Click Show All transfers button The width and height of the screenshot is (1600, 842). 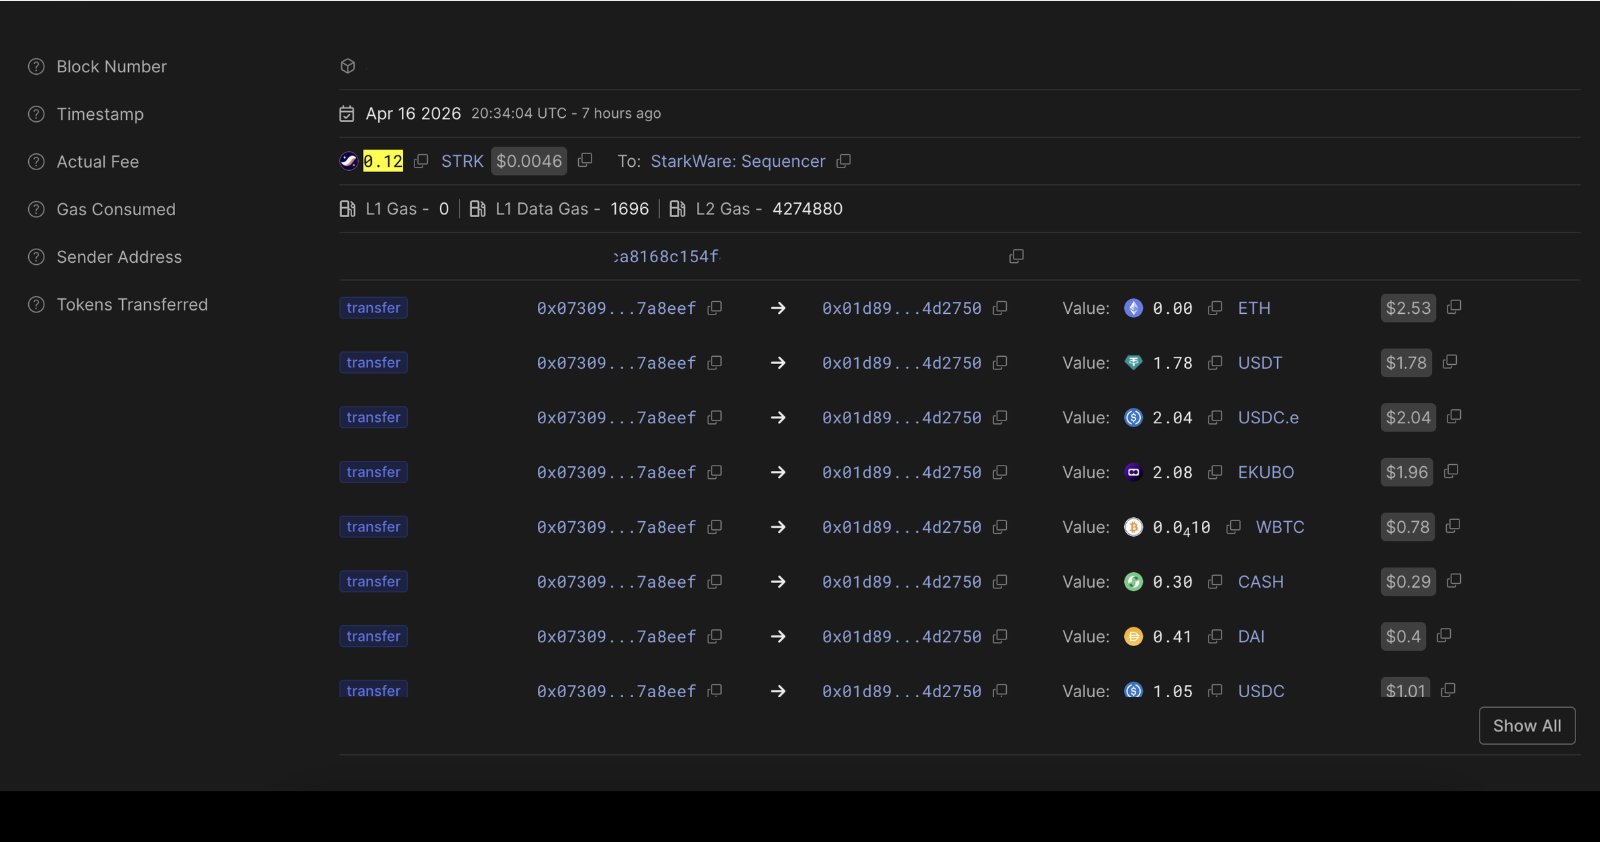coord(1526,726)
